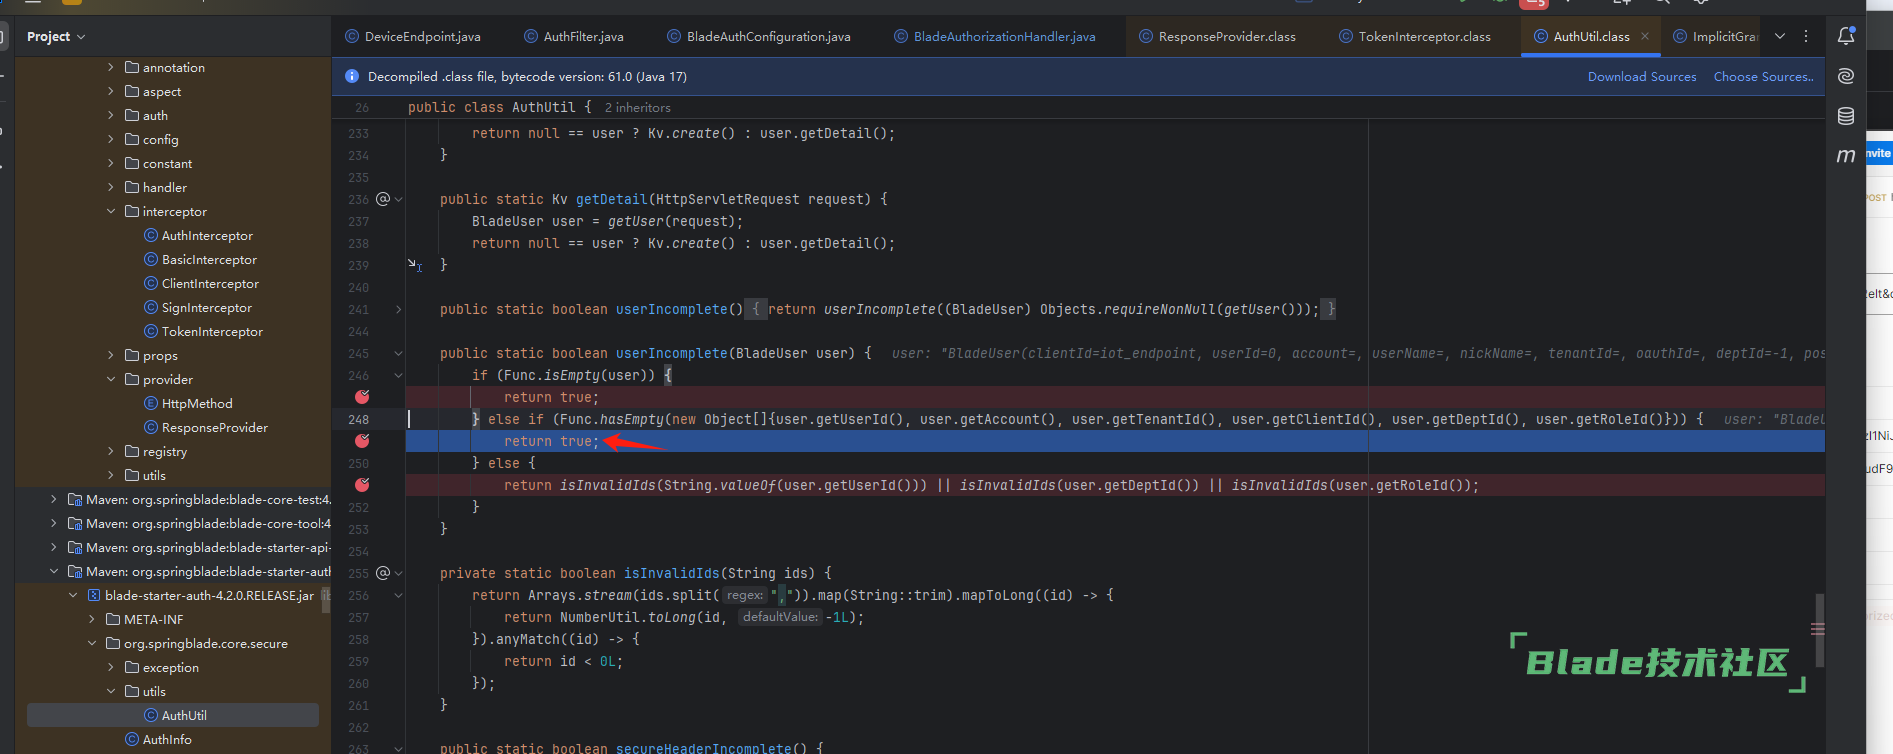Click the isInvalidIds method name on line 255
The width and height of the screenshot is (1893, 754).
point(671,573)
